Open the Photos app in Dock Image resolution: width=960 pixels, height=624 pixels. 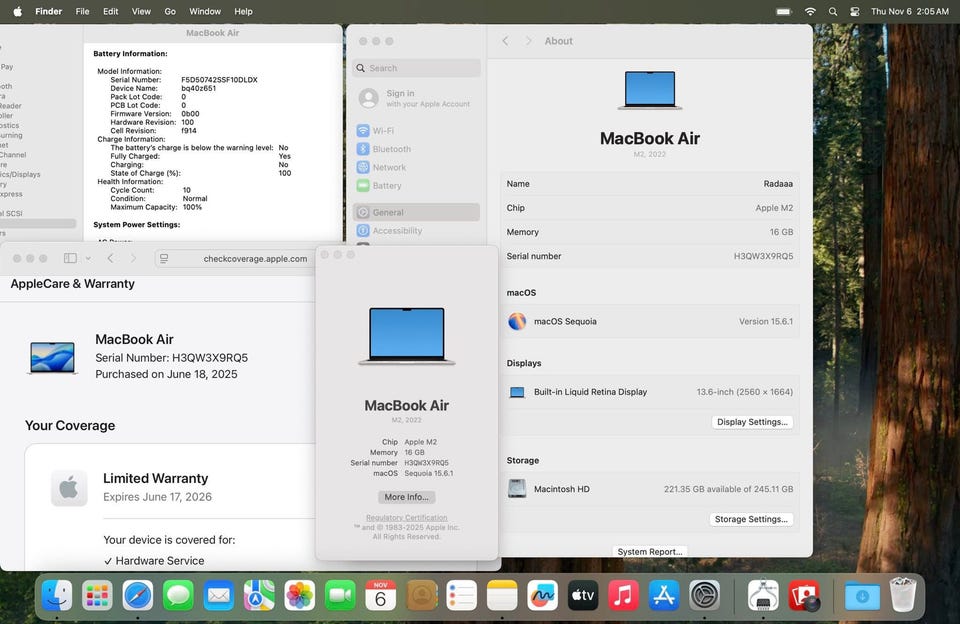300,596
